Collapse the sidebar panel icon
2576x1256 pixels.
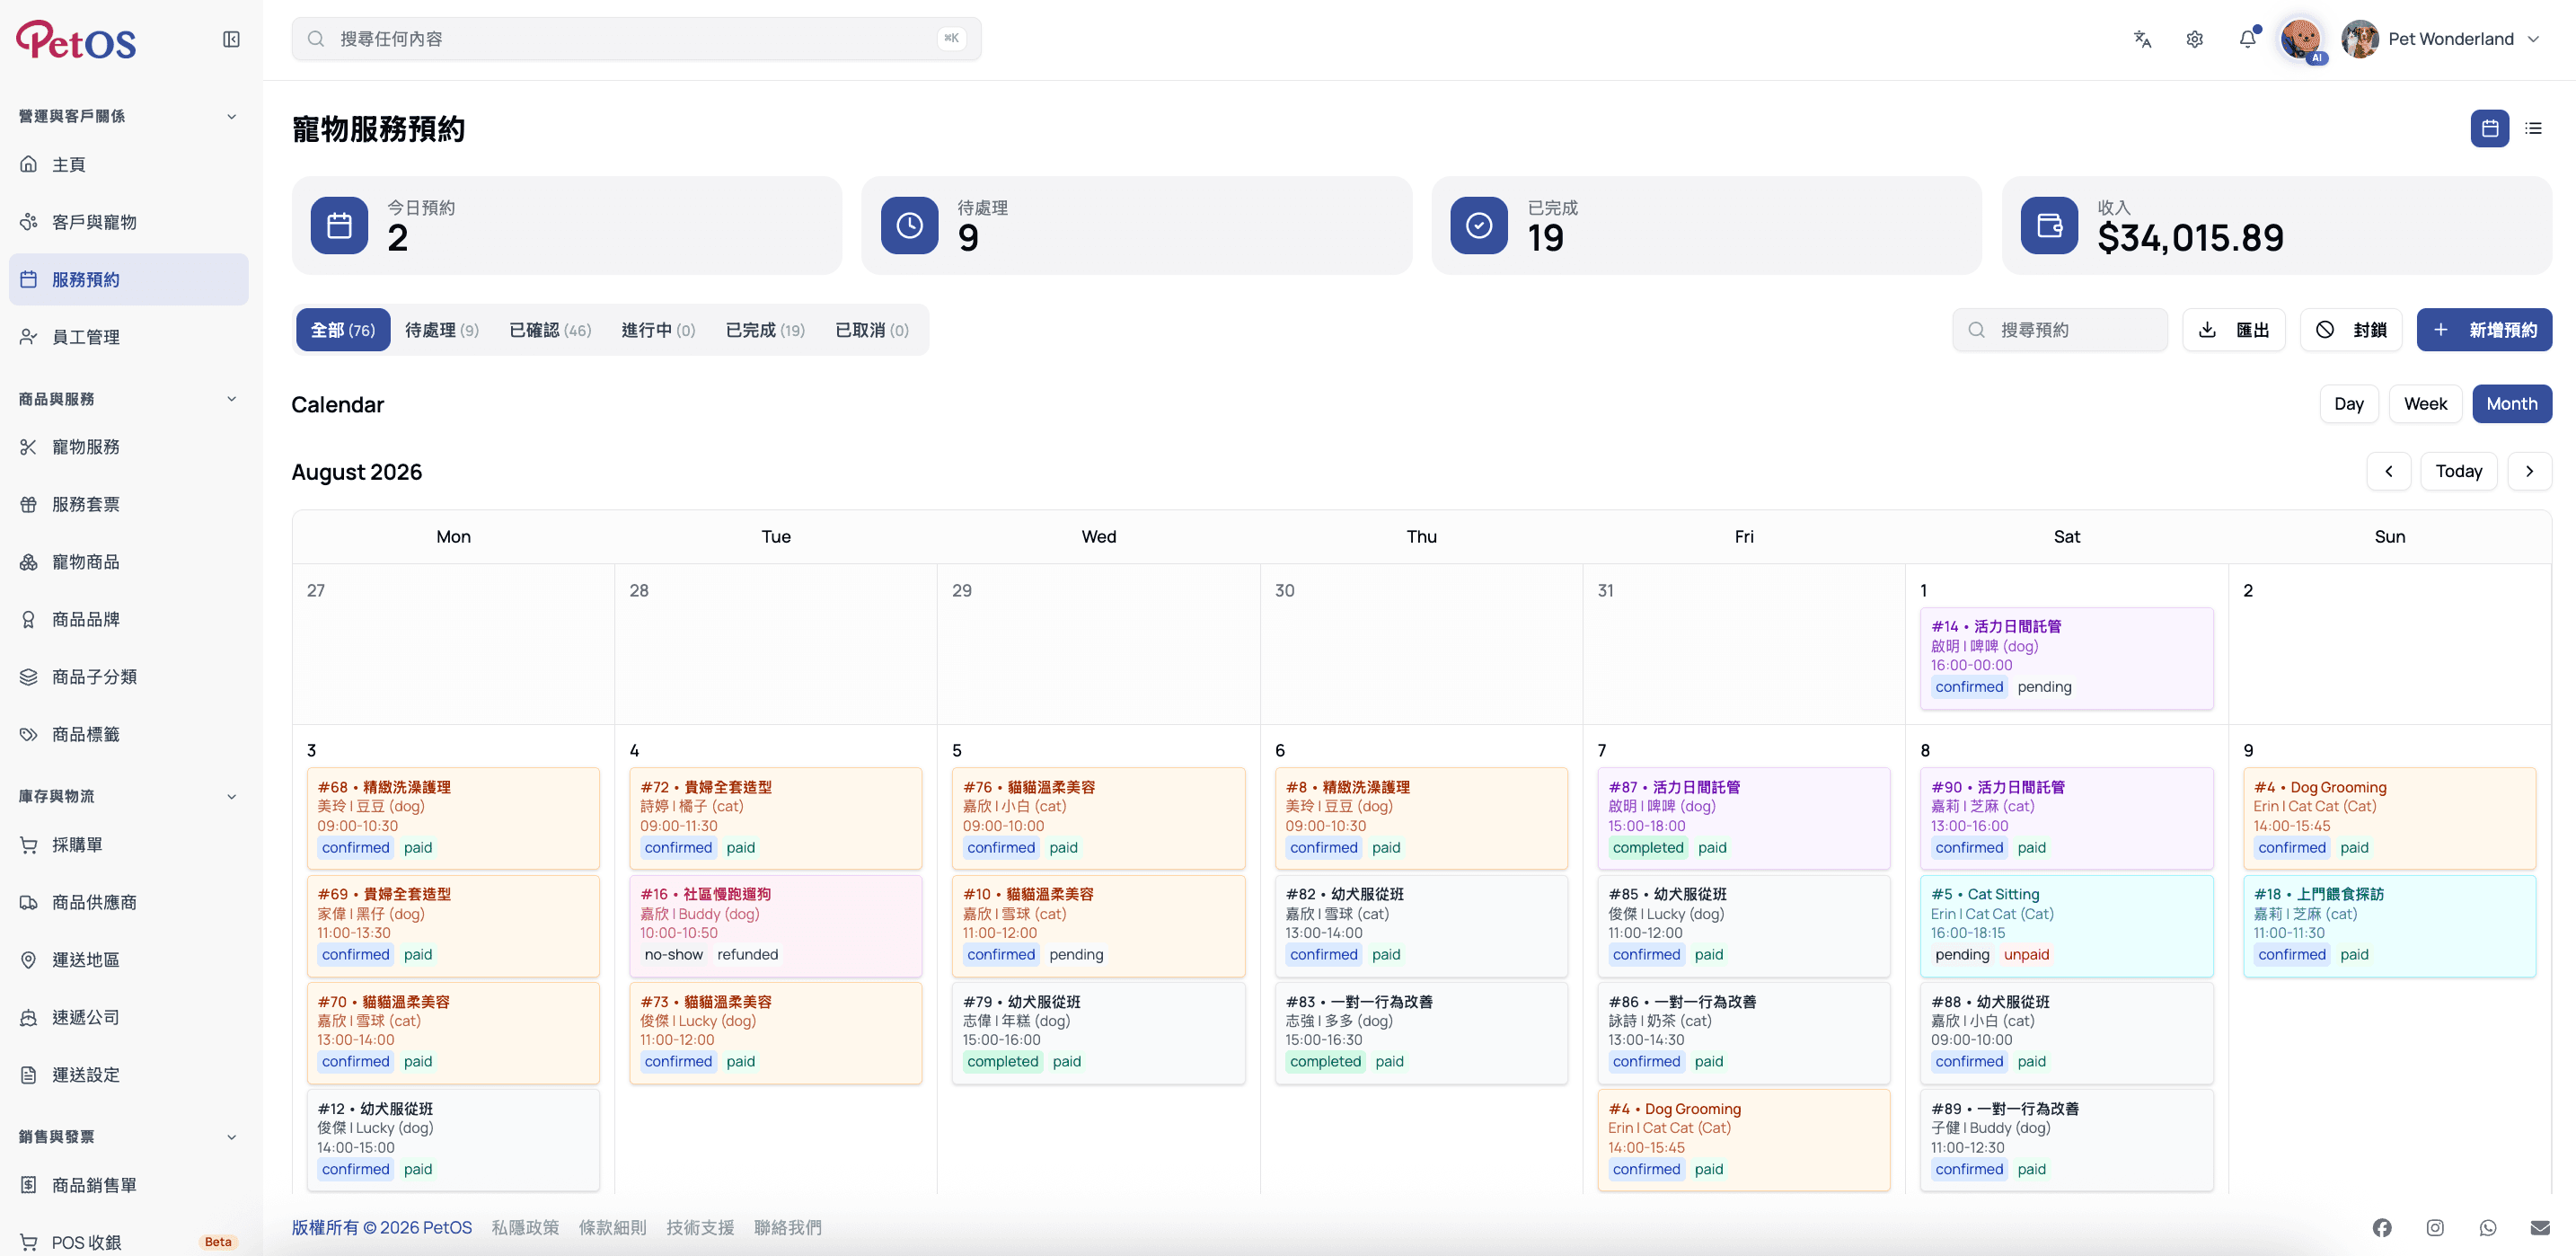[231, 39]
